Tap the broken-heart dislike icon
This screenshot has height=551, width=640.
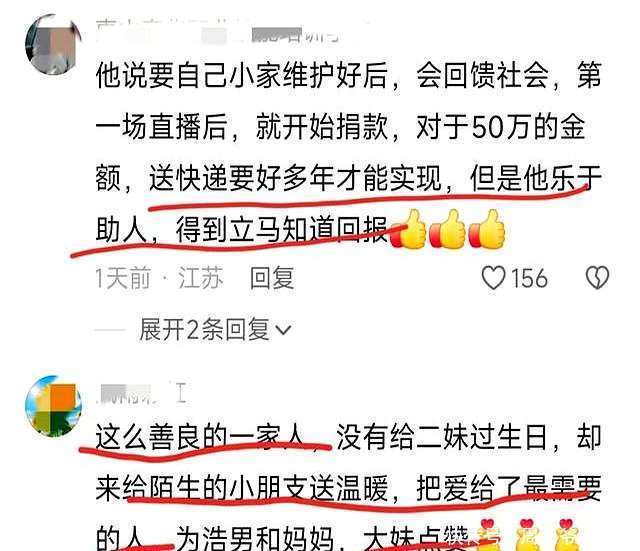[x=597, y=278]
